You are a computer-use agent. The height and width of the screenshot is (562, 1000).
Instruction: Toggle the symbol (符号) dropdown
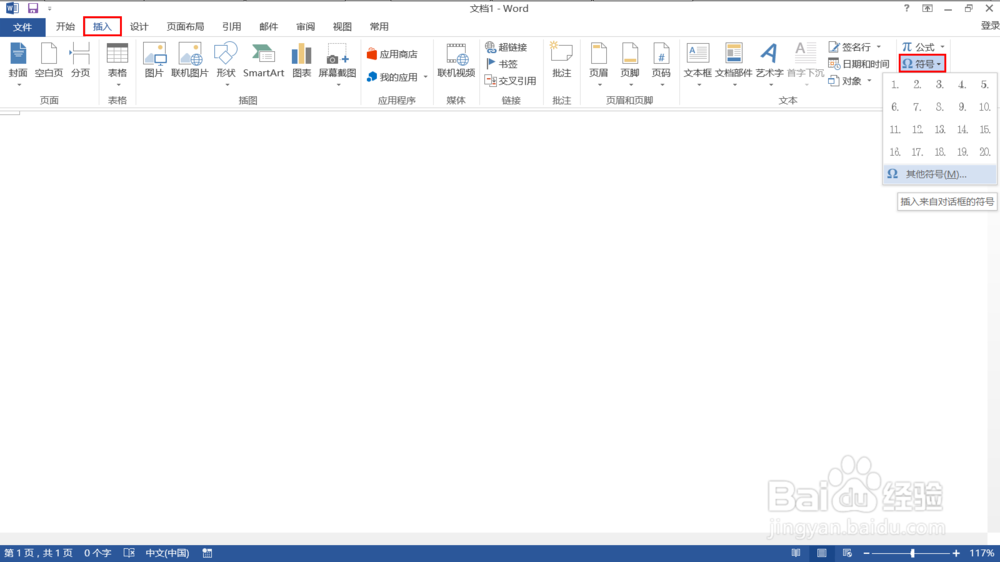tap(922, 64)
